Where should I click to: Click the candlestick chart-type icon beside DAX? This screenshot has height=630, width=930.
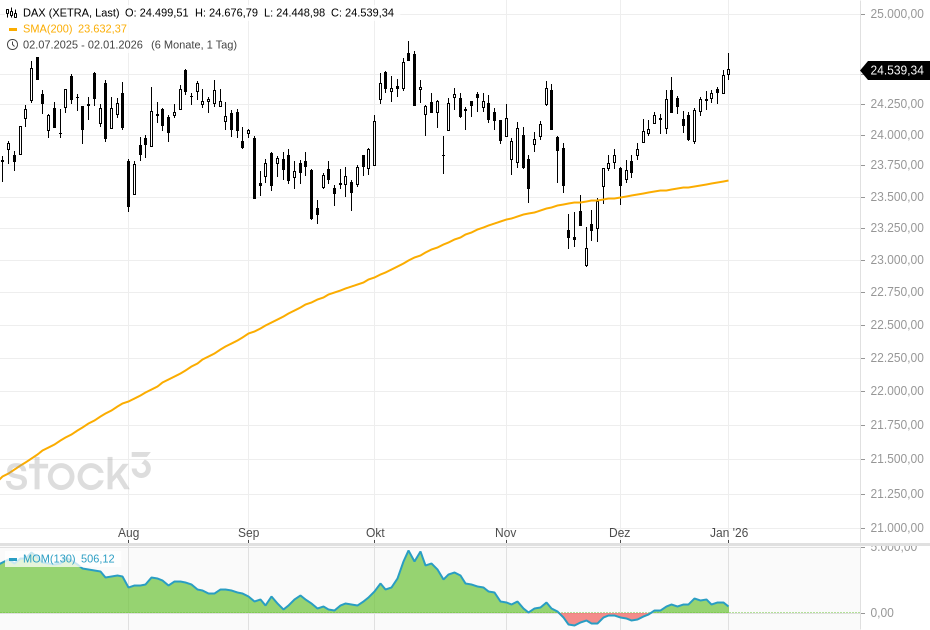tap(12, 13)
